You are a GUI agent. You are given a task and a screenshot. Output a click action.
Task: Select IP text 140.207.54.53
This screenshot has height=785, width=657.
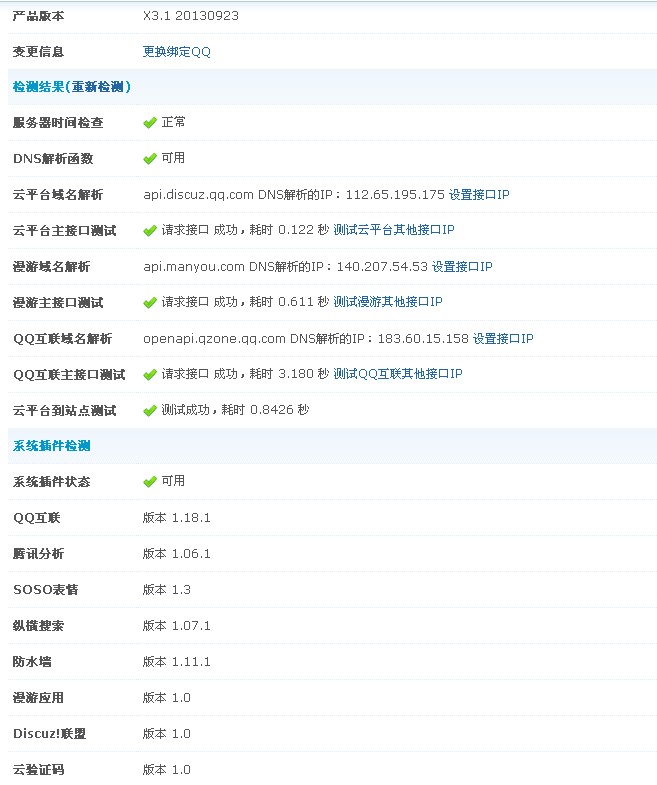coord(382,267)
